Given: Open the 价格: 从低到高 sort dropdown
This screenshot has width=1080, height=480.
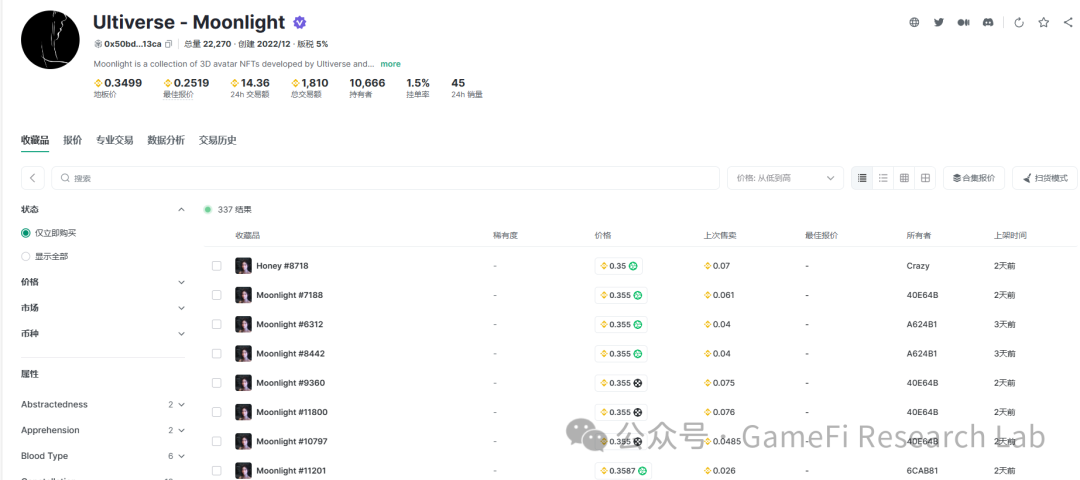Looking at the screenshot, I should (x=785, y=178).
